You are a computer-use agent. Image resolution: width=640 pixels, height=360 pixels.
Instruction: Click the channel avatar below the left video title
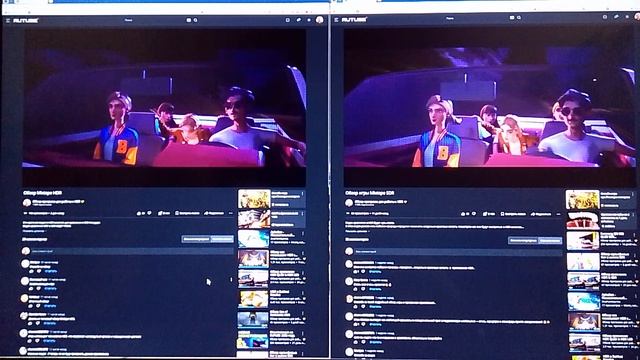pos(27,202)
